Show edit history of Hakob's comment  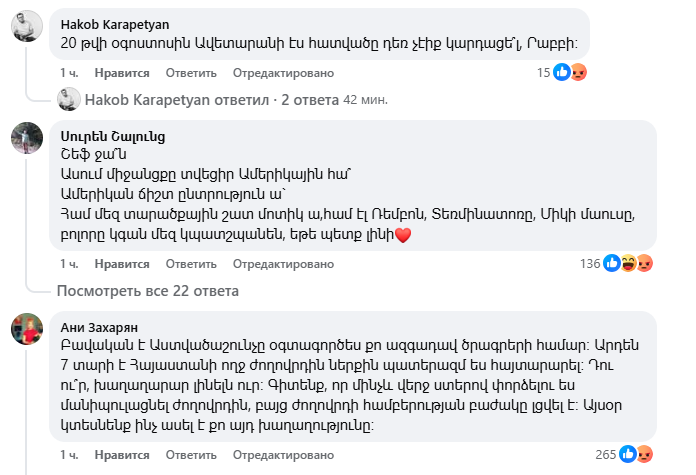(x=282, y=73)
